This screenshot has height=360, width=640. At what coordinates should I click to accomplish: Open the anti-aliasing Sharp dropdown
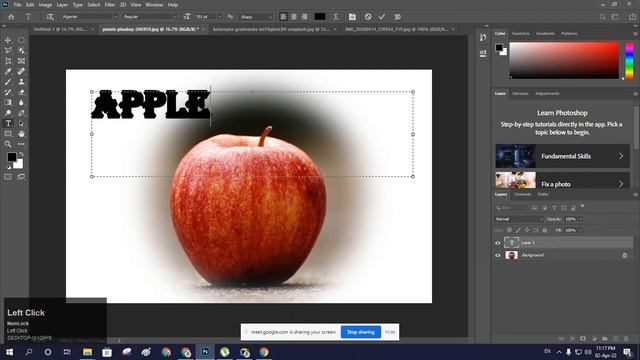click(256, 17)
